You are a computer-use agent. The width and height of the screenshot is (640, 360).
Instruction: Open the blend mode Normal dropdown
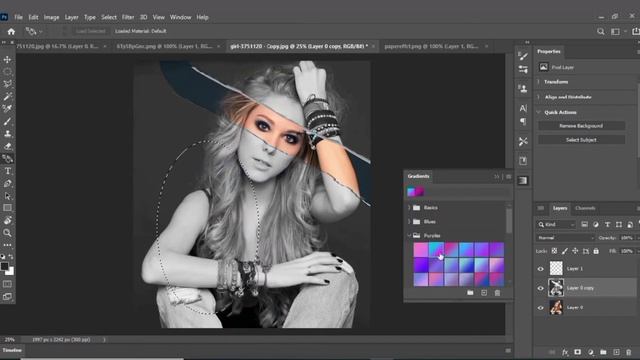565,238
